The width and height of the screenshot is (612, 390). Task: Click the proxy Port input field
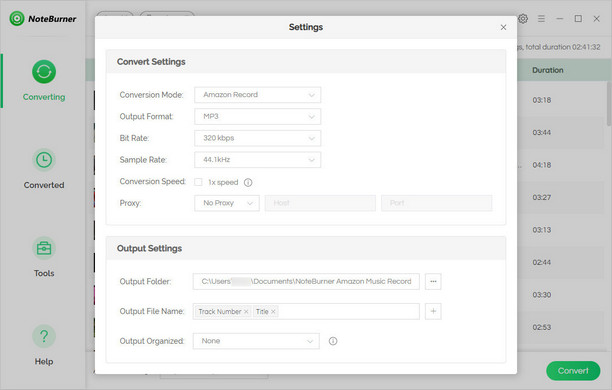coord(436,203)
